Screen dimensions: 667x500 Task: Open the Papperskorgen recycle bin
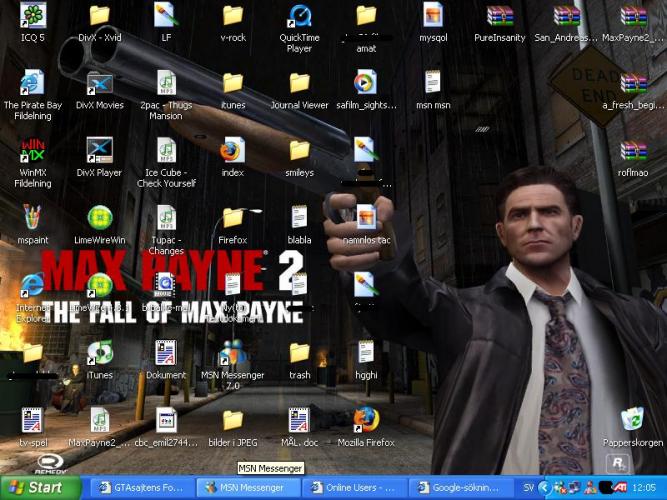632,420
